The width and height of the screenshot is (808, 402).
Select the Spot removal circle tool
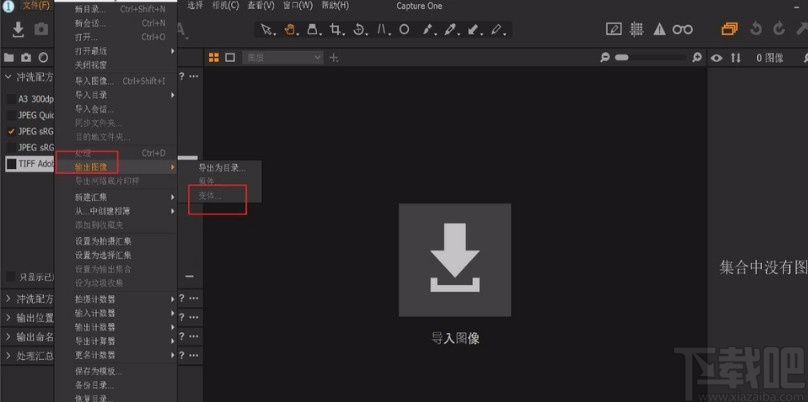(x=405, y=29)
